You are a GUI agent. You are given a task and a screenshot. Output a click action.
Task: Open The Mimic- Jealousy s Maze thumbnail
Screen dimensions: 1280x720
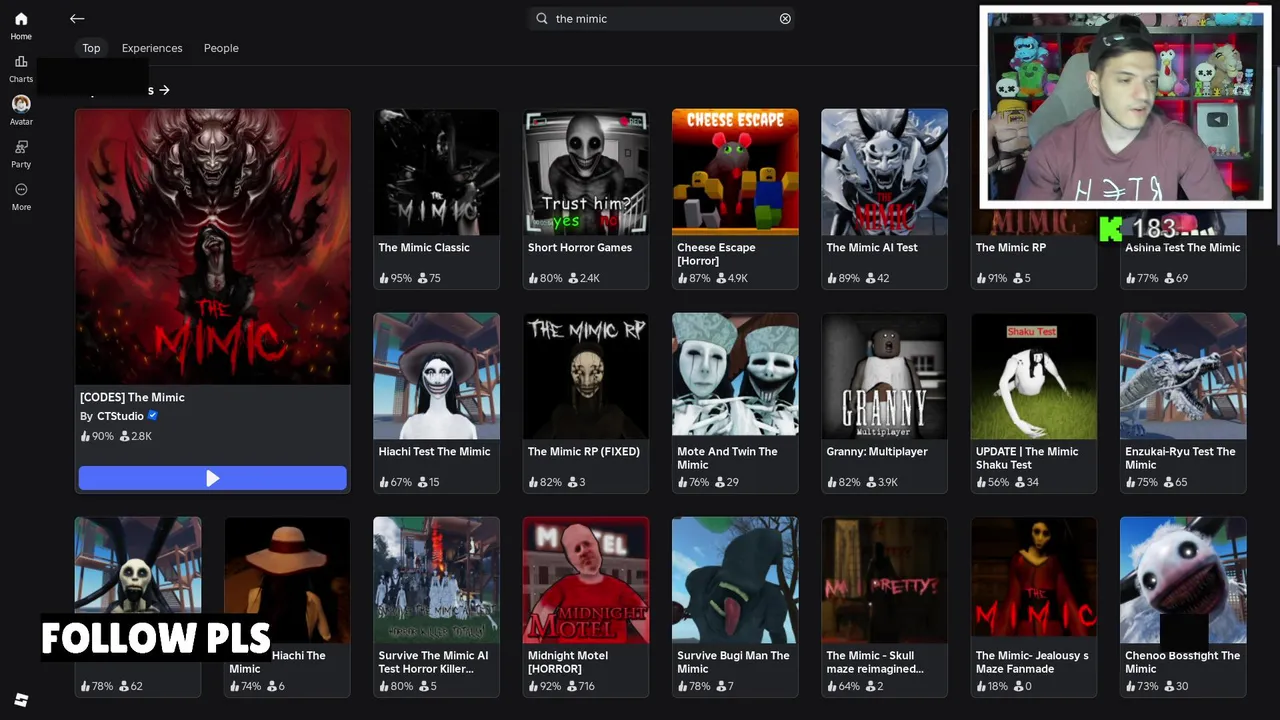pyautogui.click(x=1034, y=580)
